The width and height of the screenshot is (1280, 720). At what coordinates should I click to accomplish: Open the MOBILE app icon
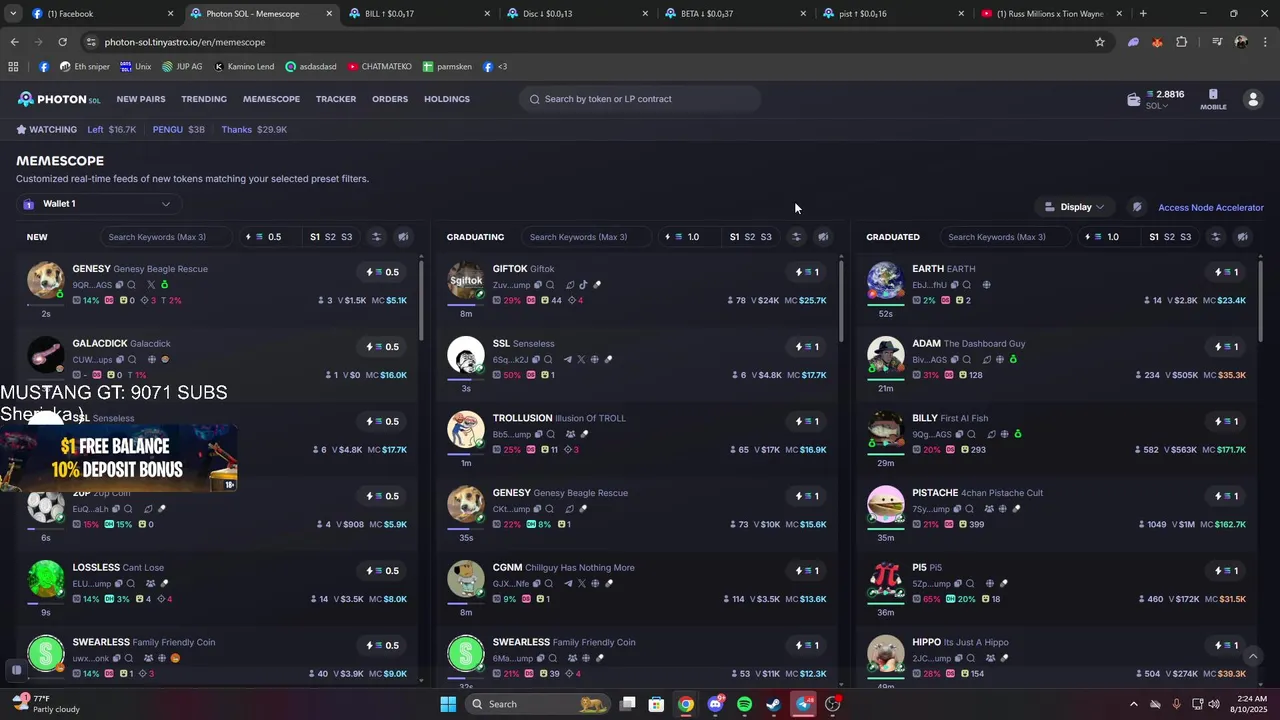point(1213,99)
